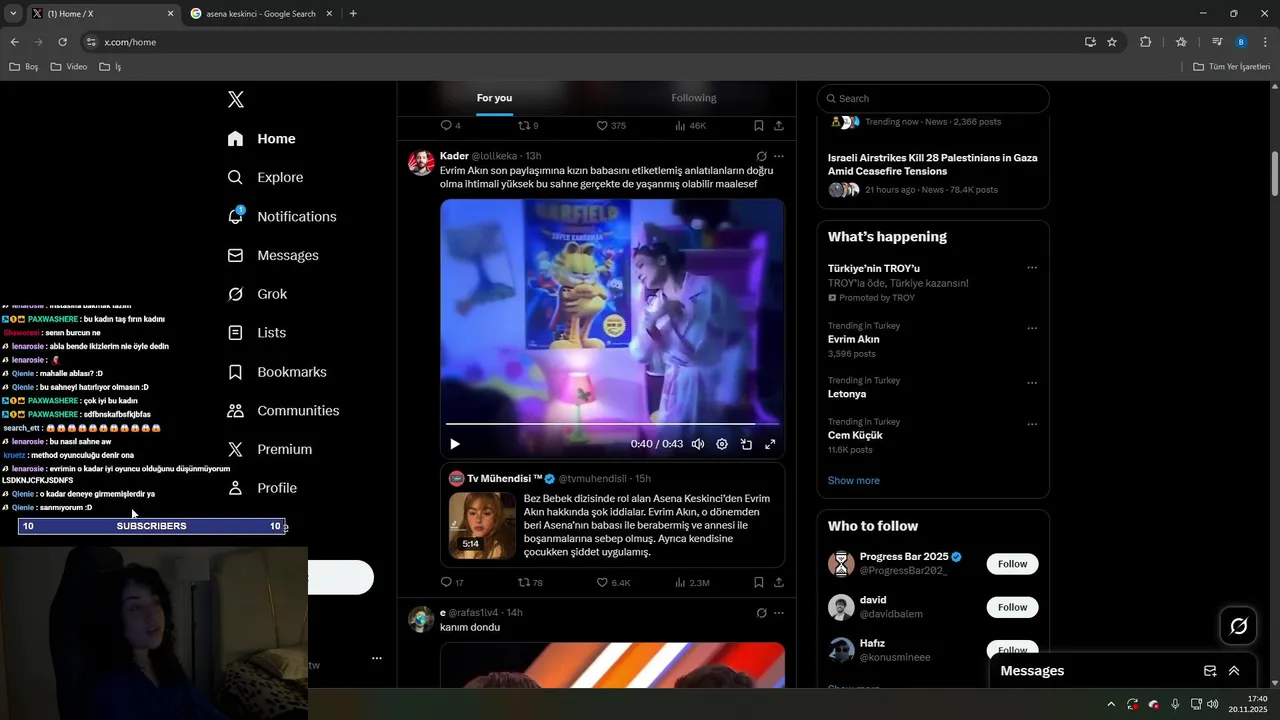This screenshot has width=1280, height=720.
Task: View analytics showing 2.3M views
Action: coord(692,582)
